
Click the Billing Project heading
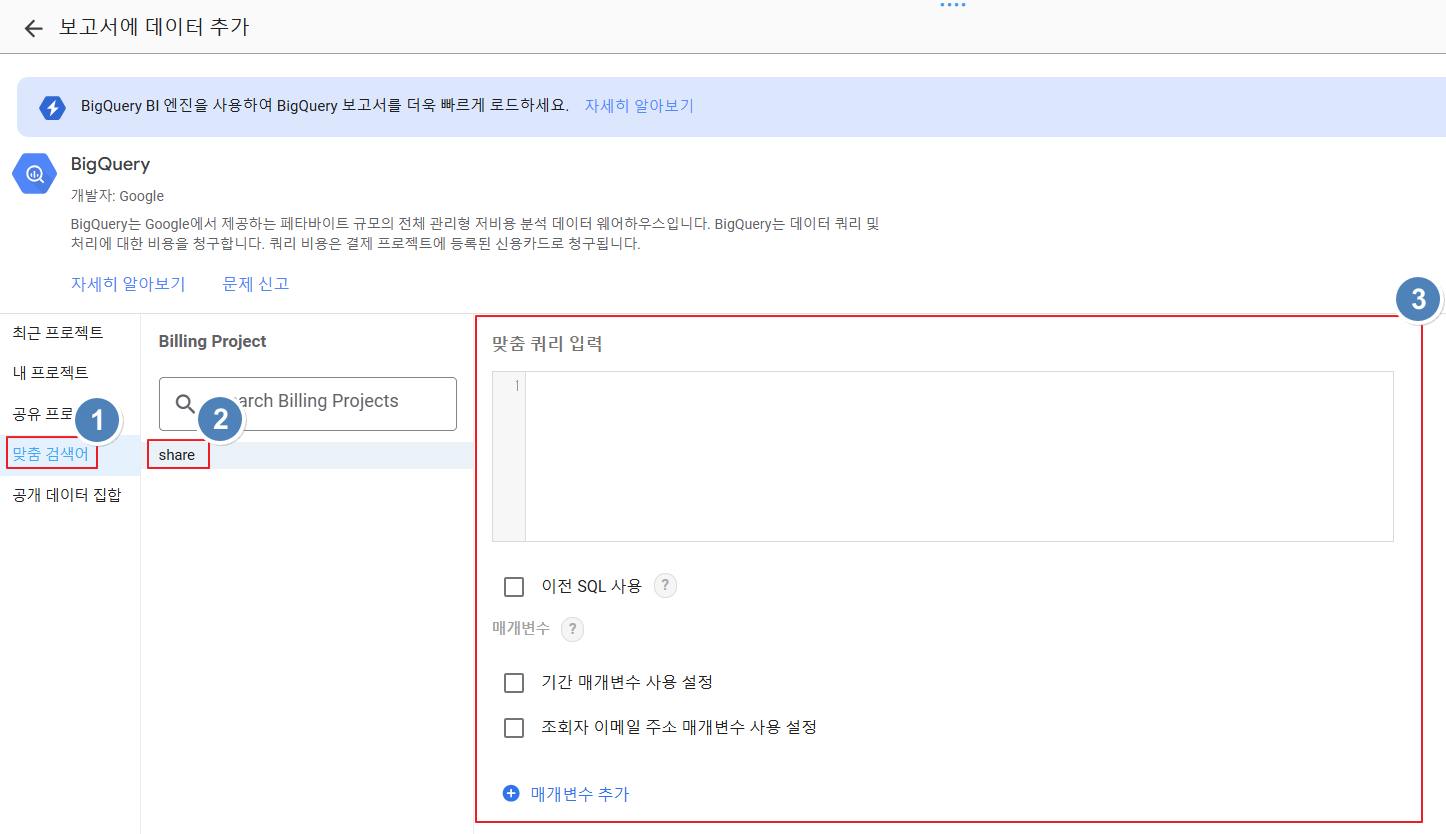[x=213, y=341]
